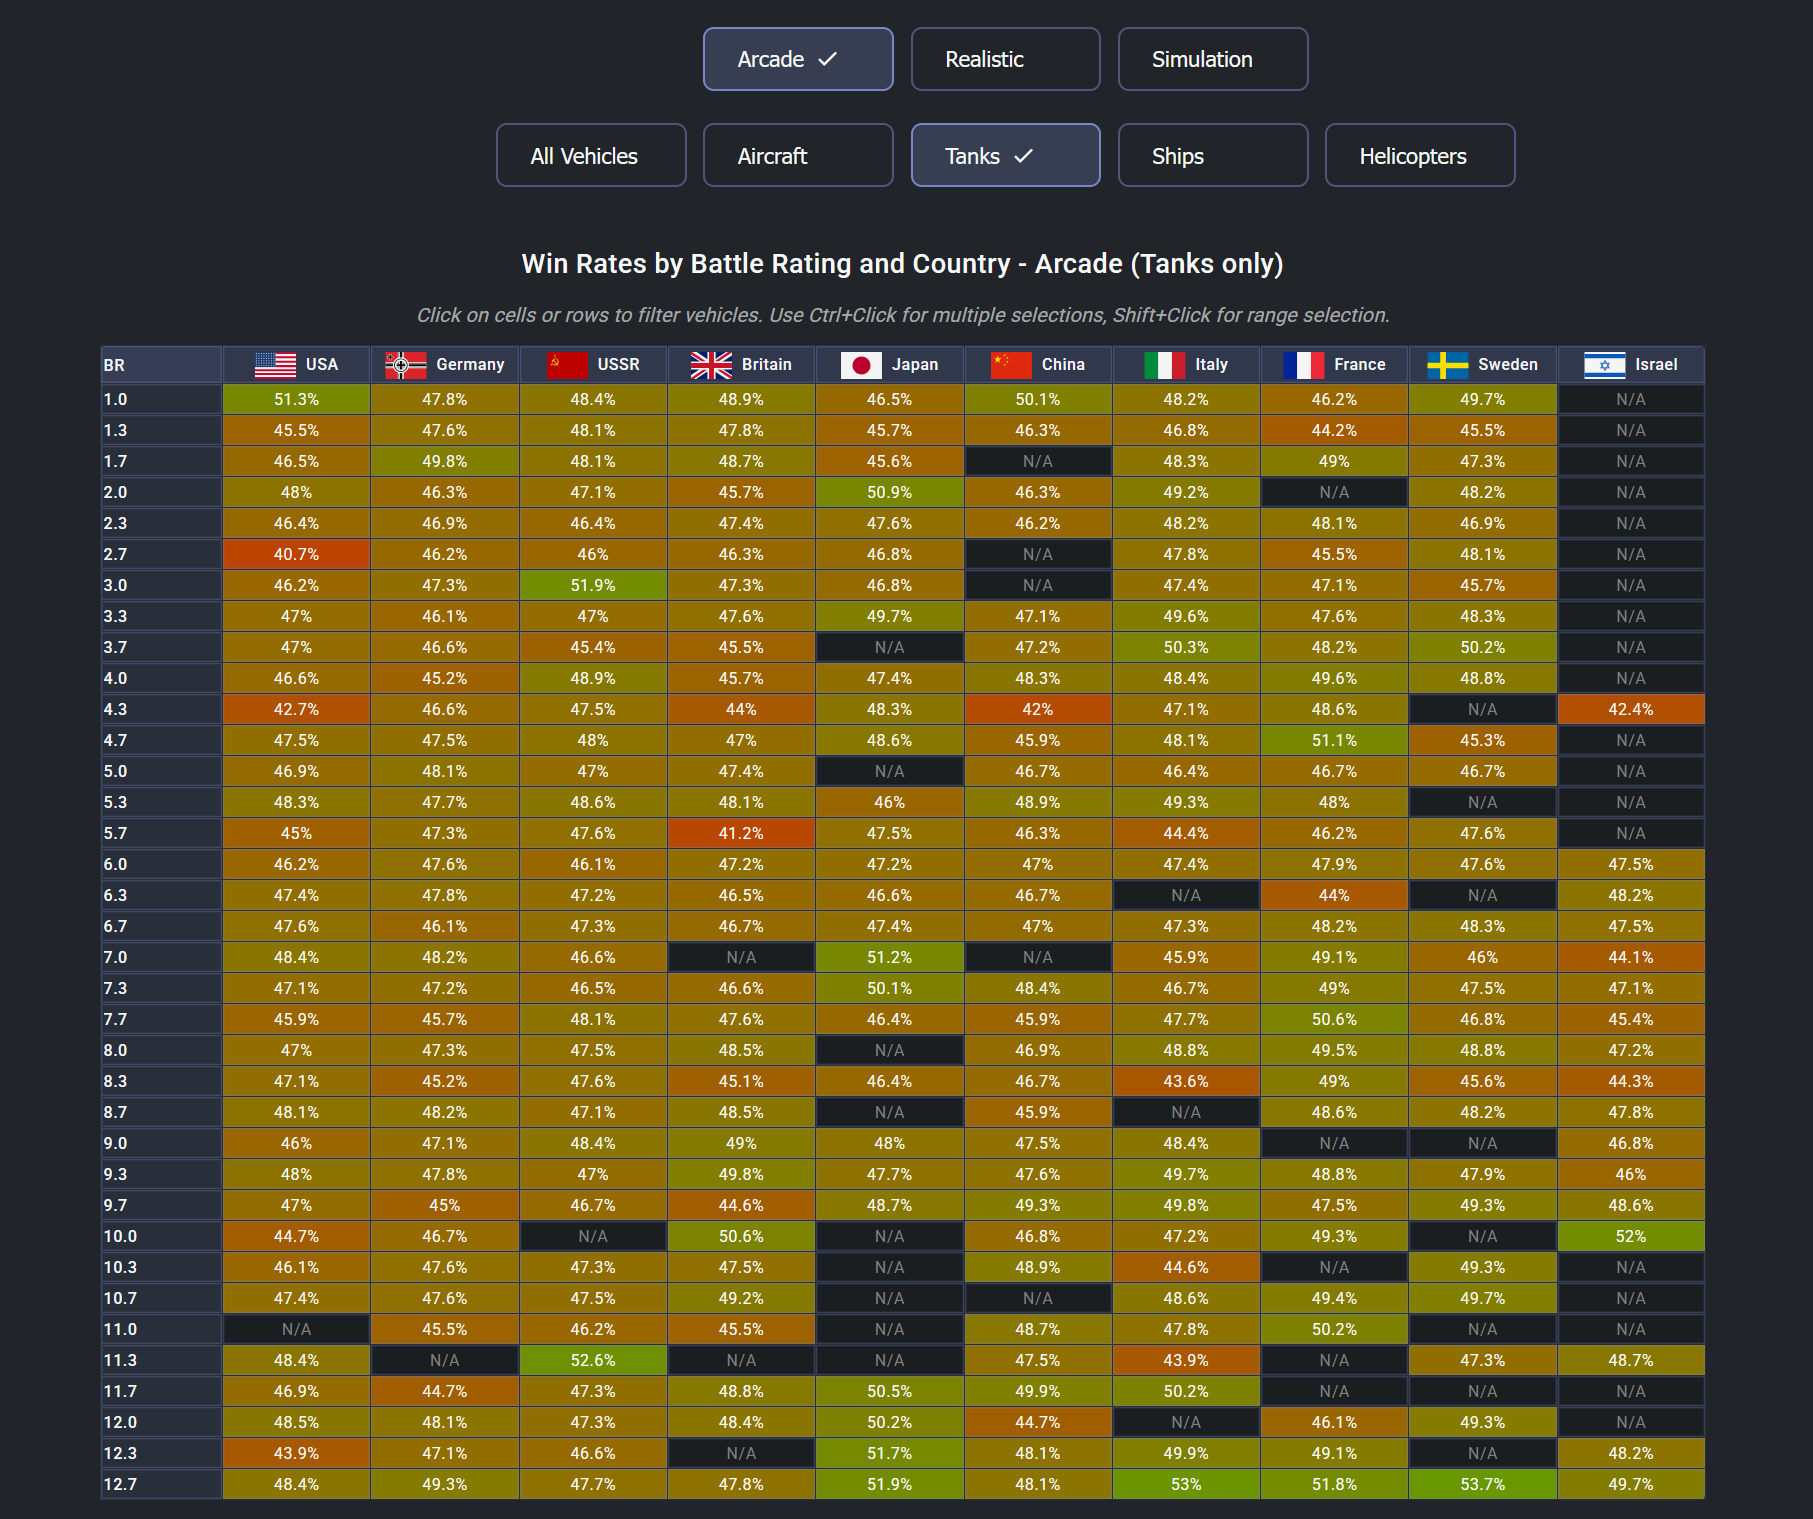1813x1519 pixels.
Task: Click the China flag icon
Action: click(x=1010, y=365)
